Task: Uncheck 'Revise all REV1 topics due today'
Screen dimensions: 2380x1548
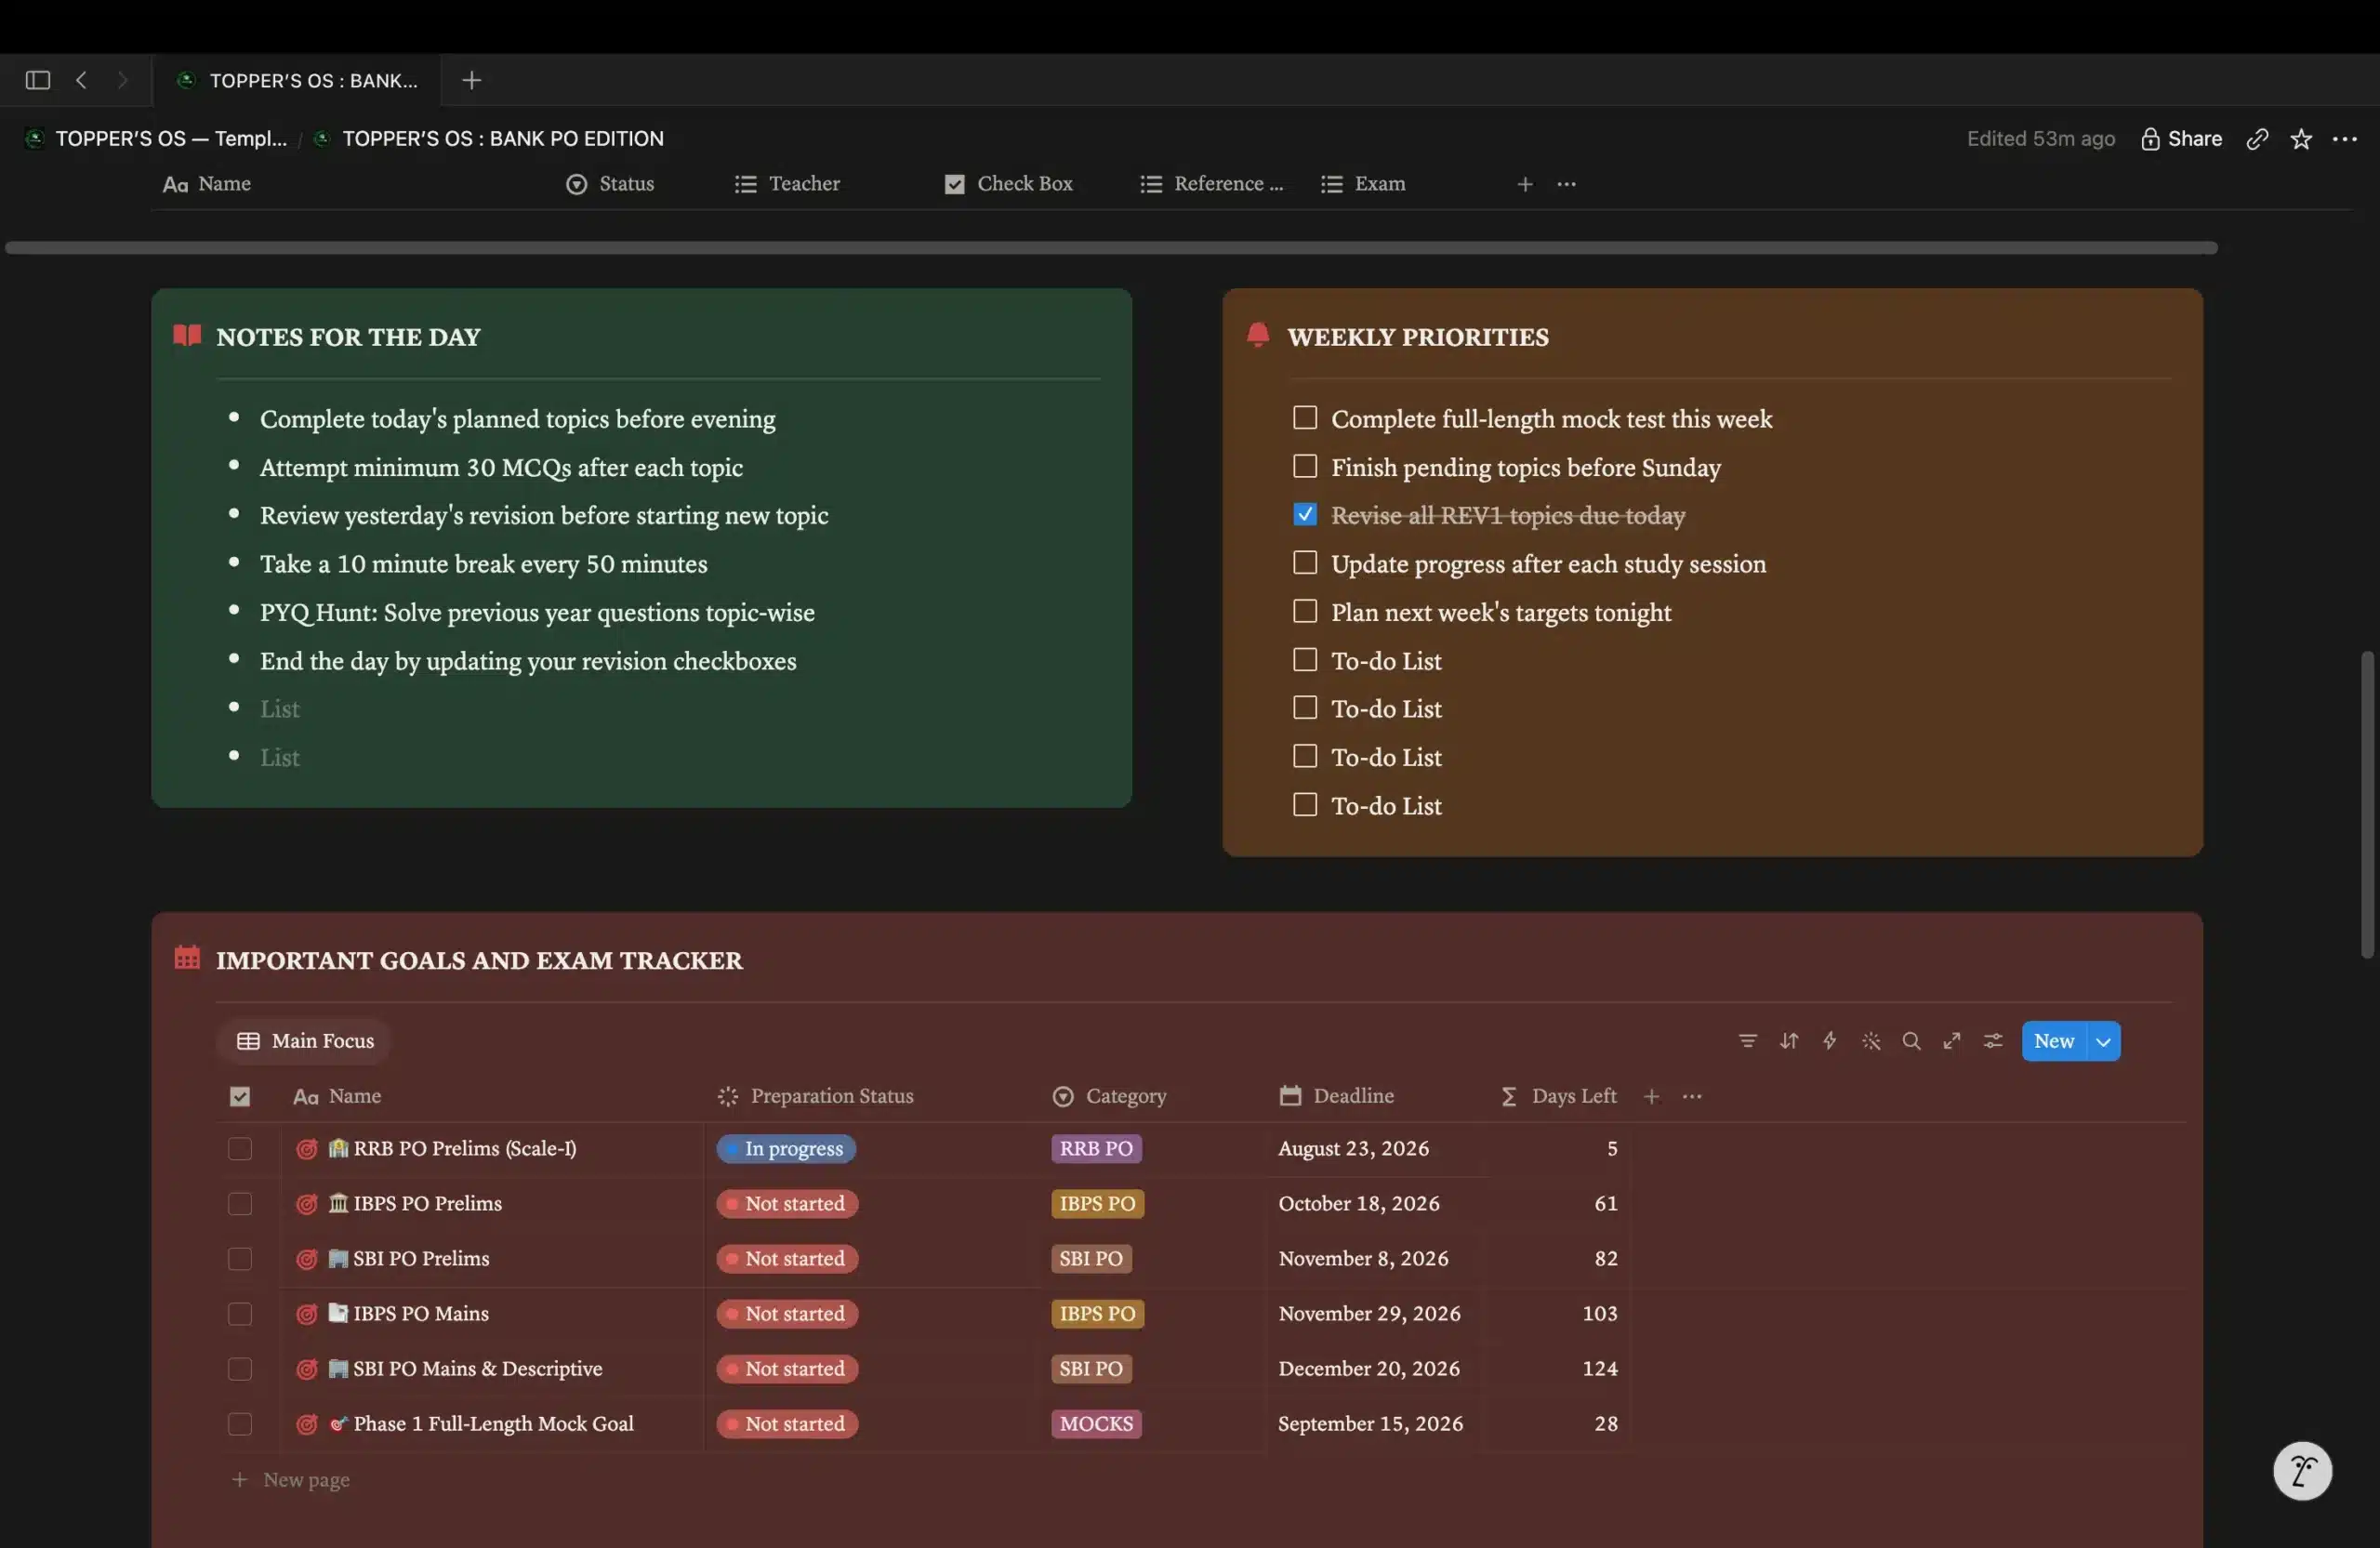Action: click(x=1304, y=515)
